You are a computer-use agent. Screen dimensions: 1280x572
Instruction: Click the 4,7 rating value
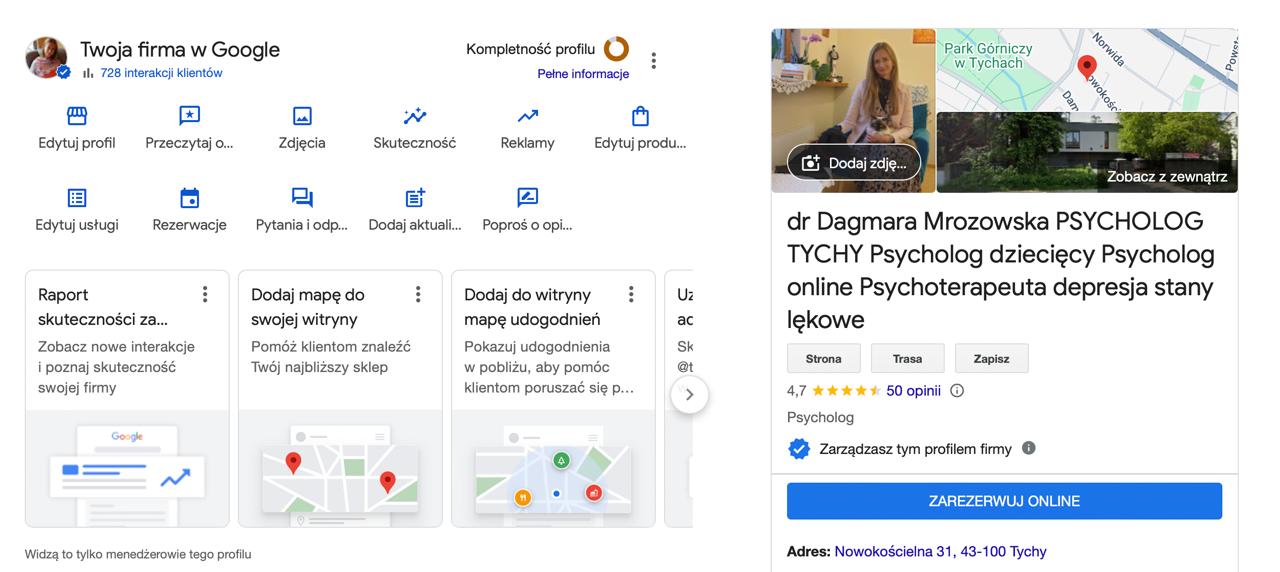click(797, 391)
